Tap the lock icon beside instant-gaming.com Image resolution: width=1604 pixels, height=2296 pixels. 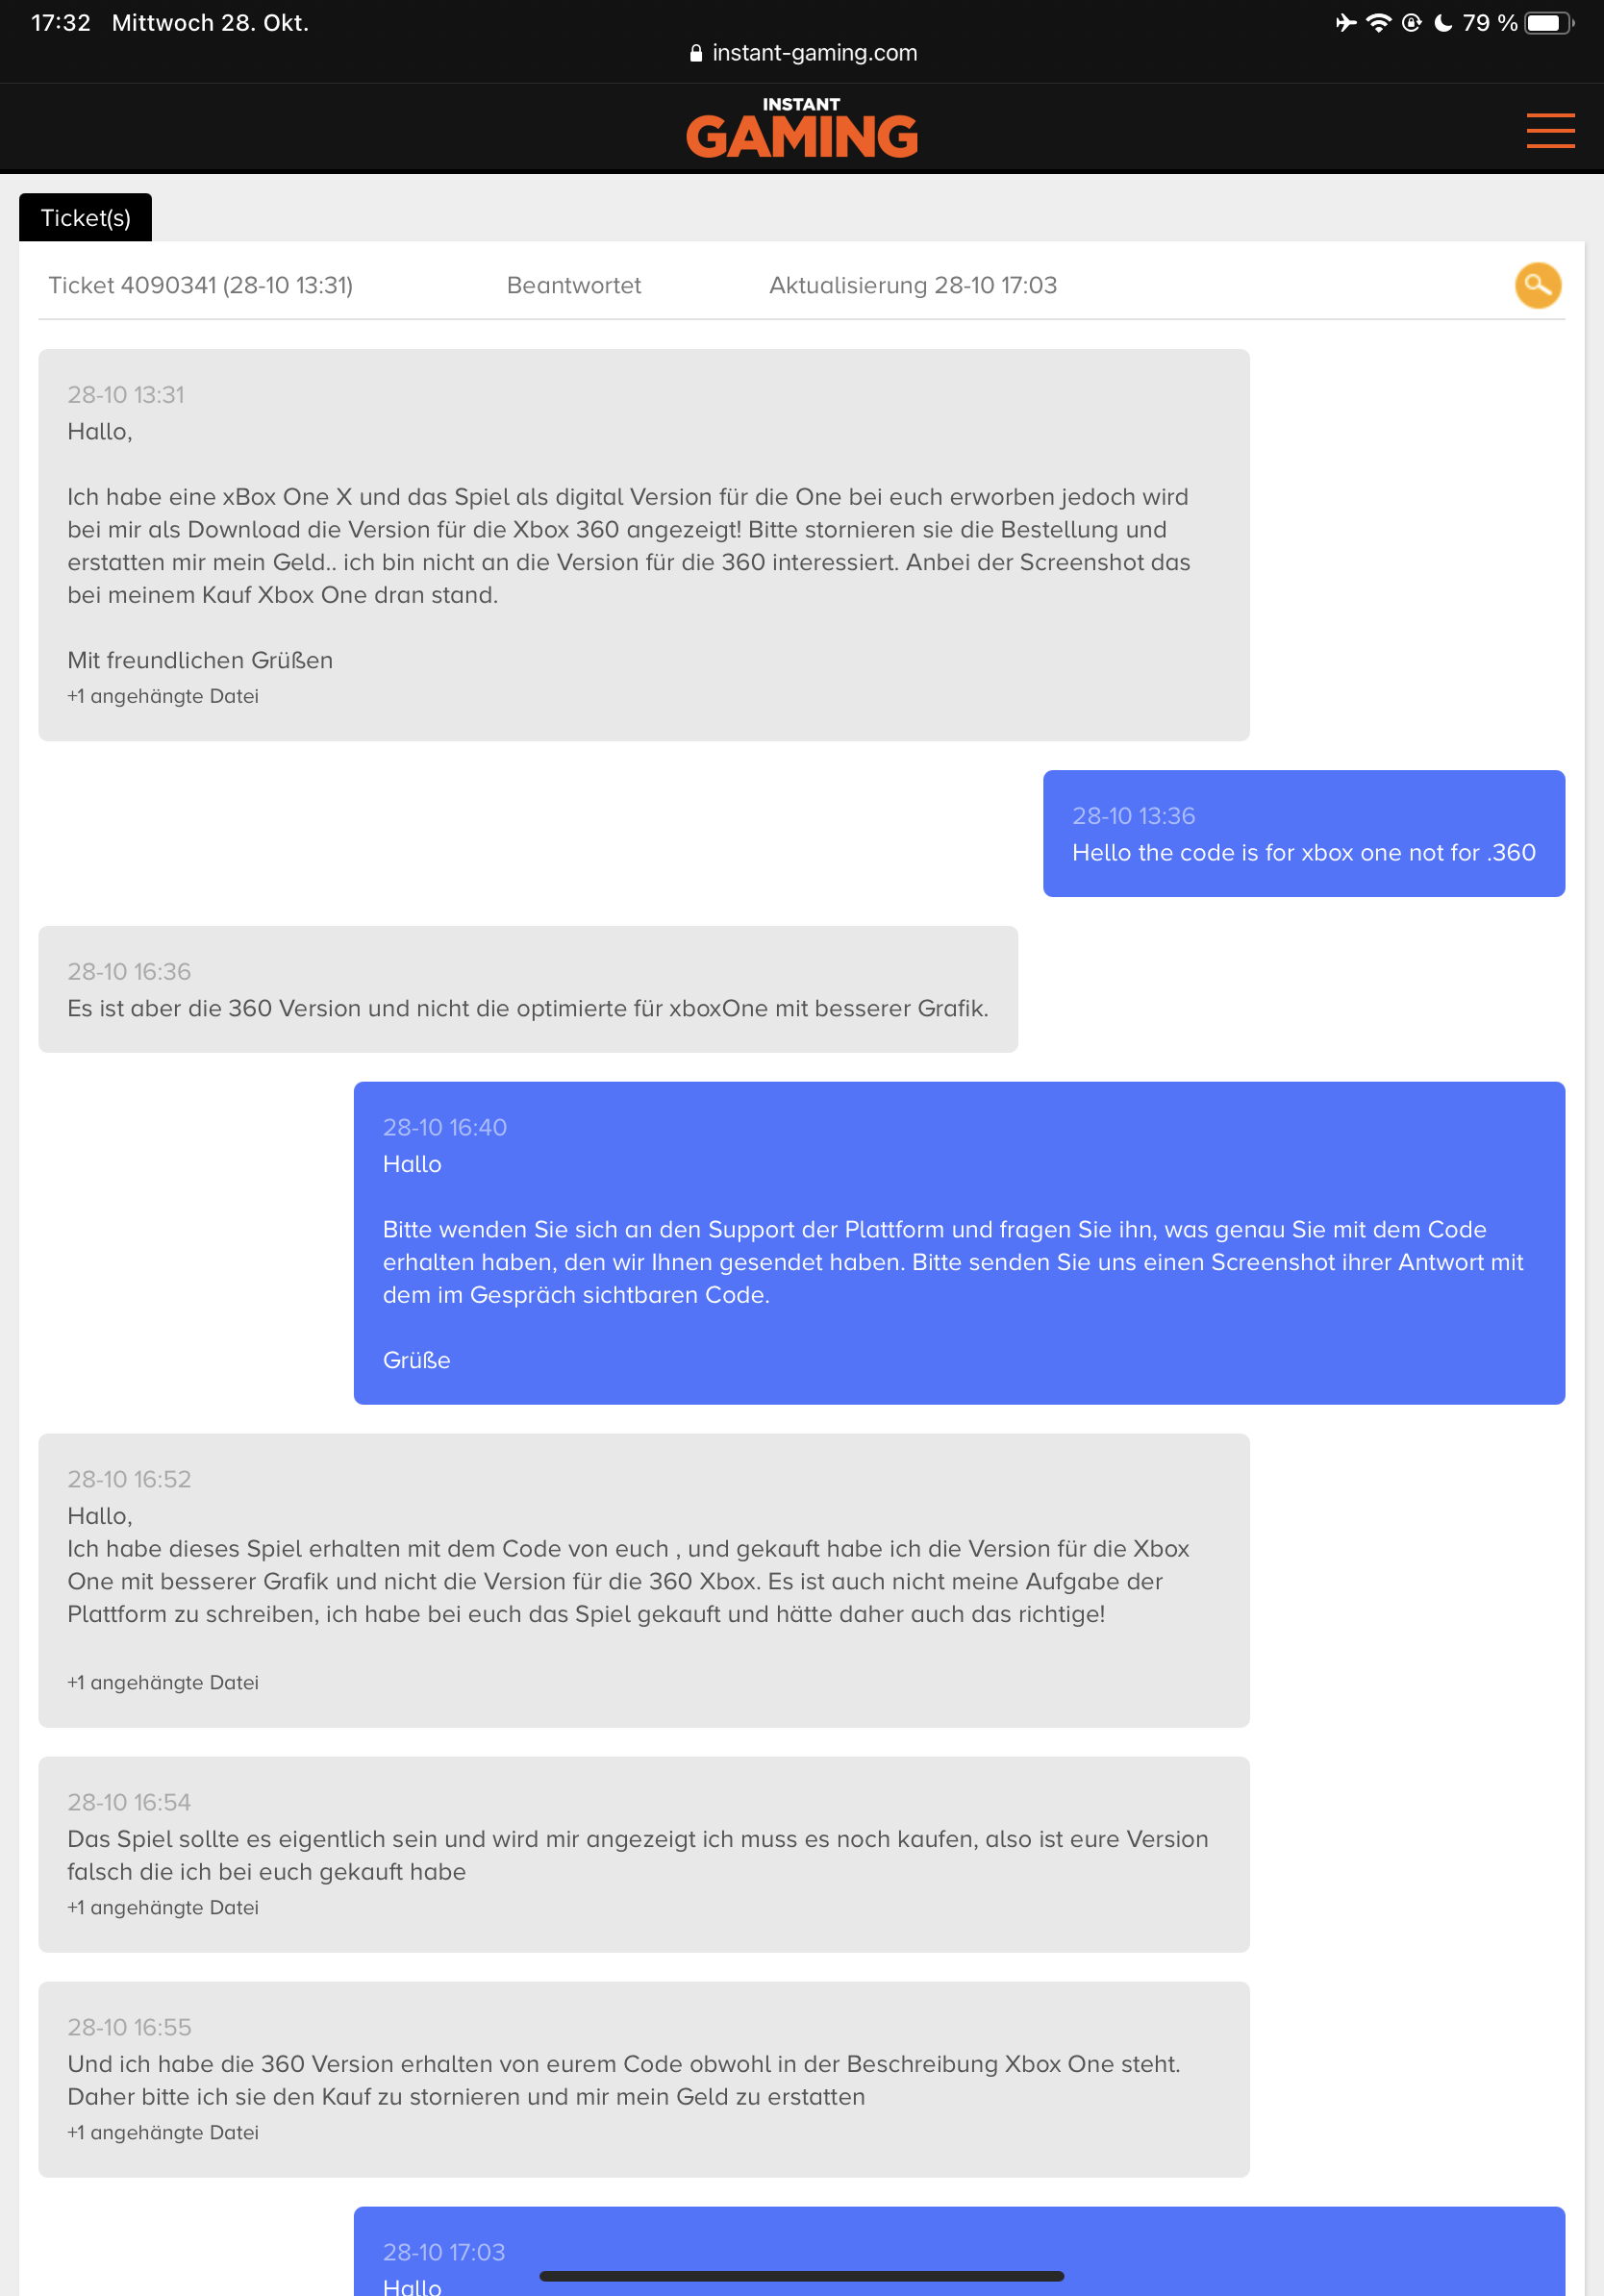(696, 53)
